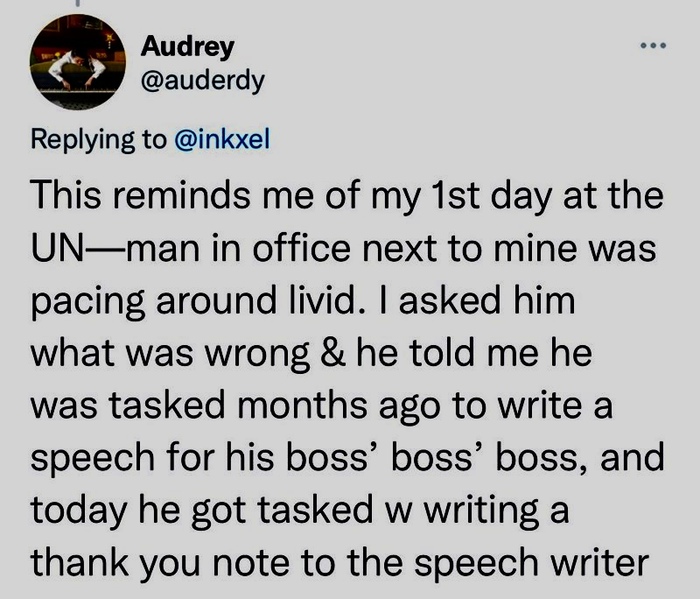Open the @auderdy handle profile
This screenshot has width=700, height=599.
point(203,81)
